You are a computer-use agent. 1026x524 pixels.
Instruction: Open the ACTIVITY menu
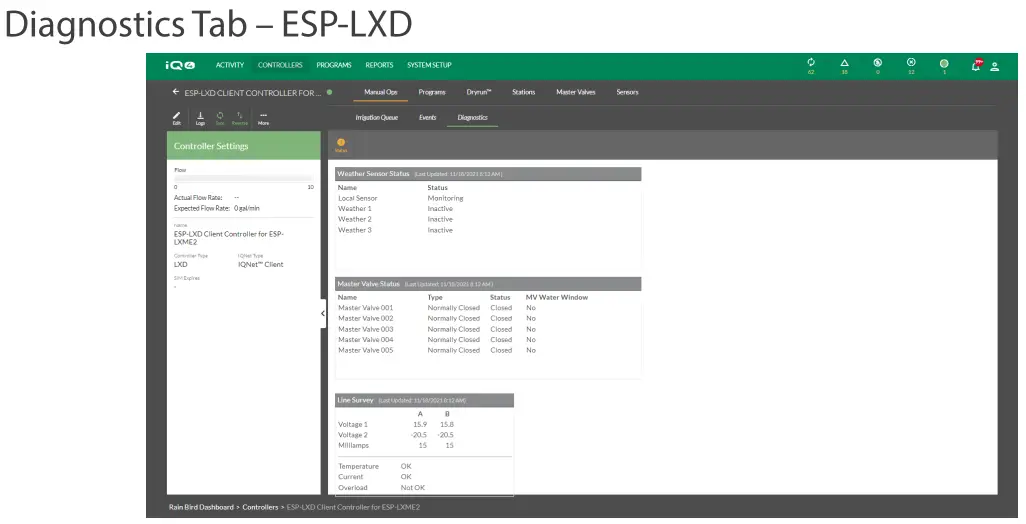click(230, 65)
